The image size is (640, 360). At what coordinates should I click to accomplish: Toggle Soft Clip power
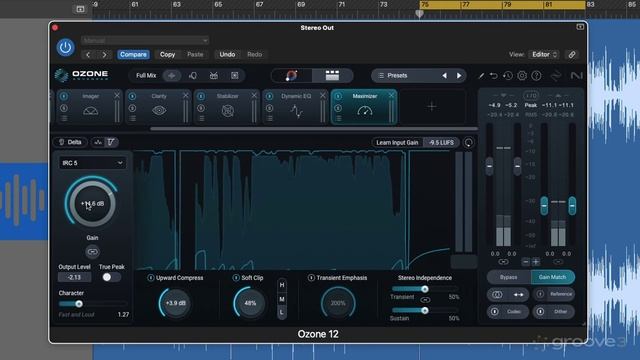tap(236, 278)
